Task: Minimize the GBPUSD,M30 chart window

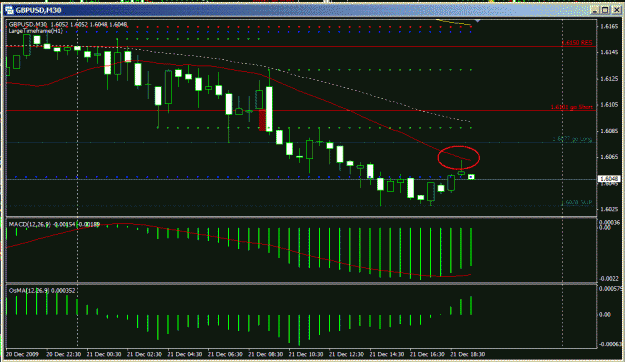Action: coord(595,10)
